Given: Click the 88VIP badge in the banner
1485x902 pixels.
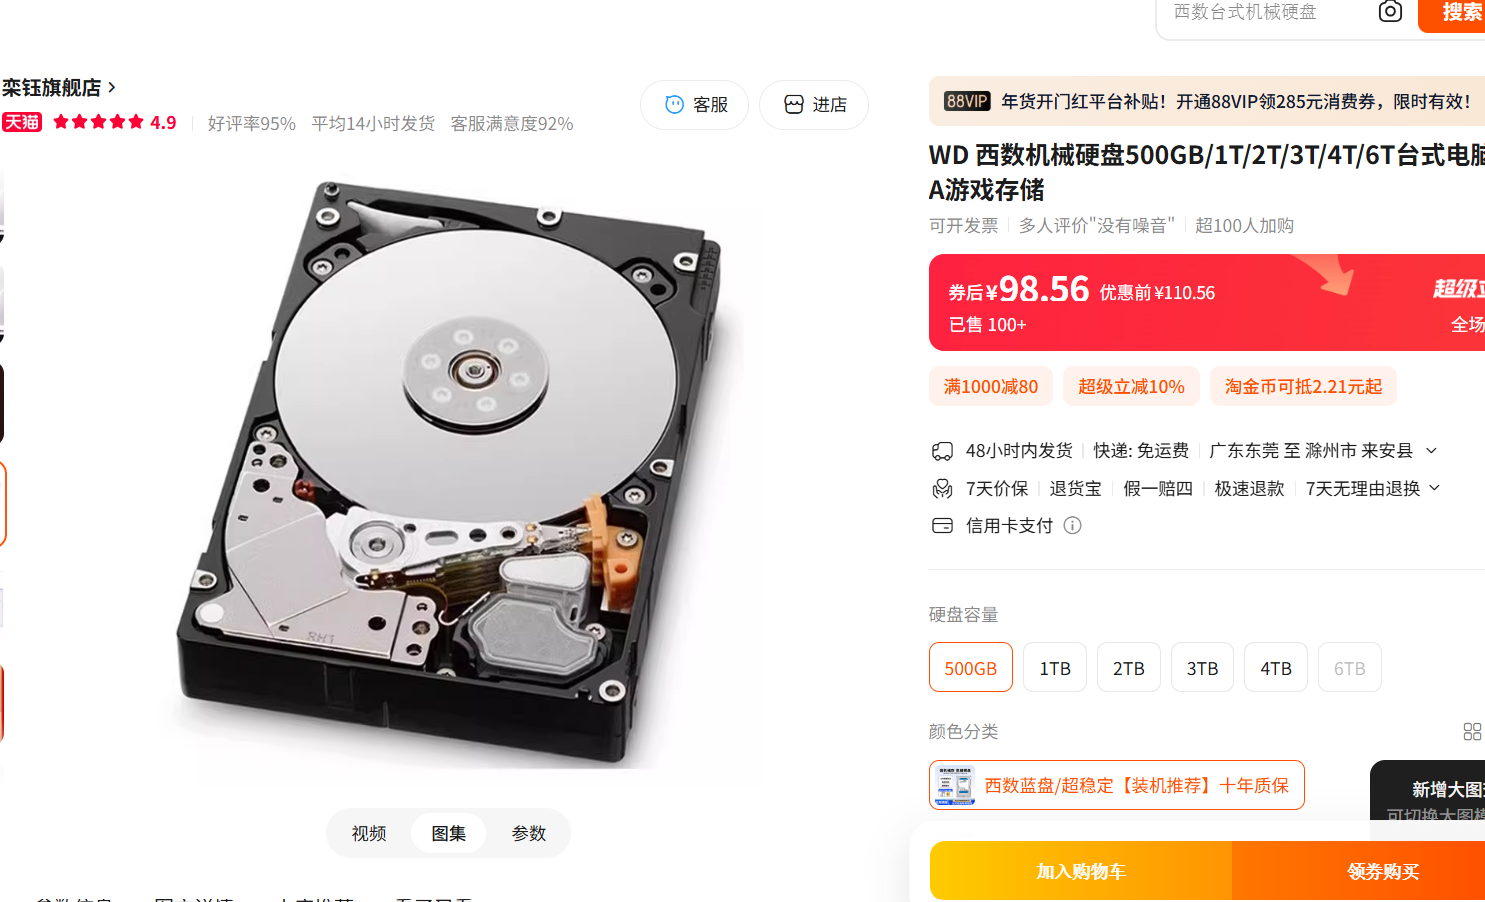Looking at the screenshot, I should pyautogui.click(x=967, y=102).
